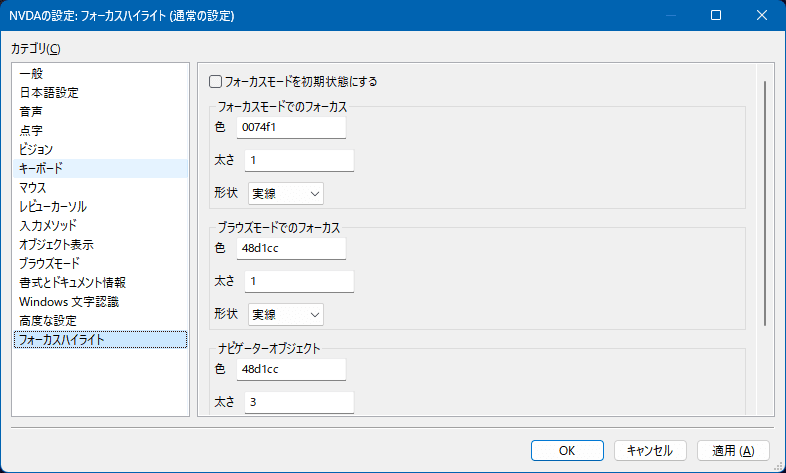This screenshot has height=473, width=786.
Task: Switch to 点字 category
Action: coord(31,130)
